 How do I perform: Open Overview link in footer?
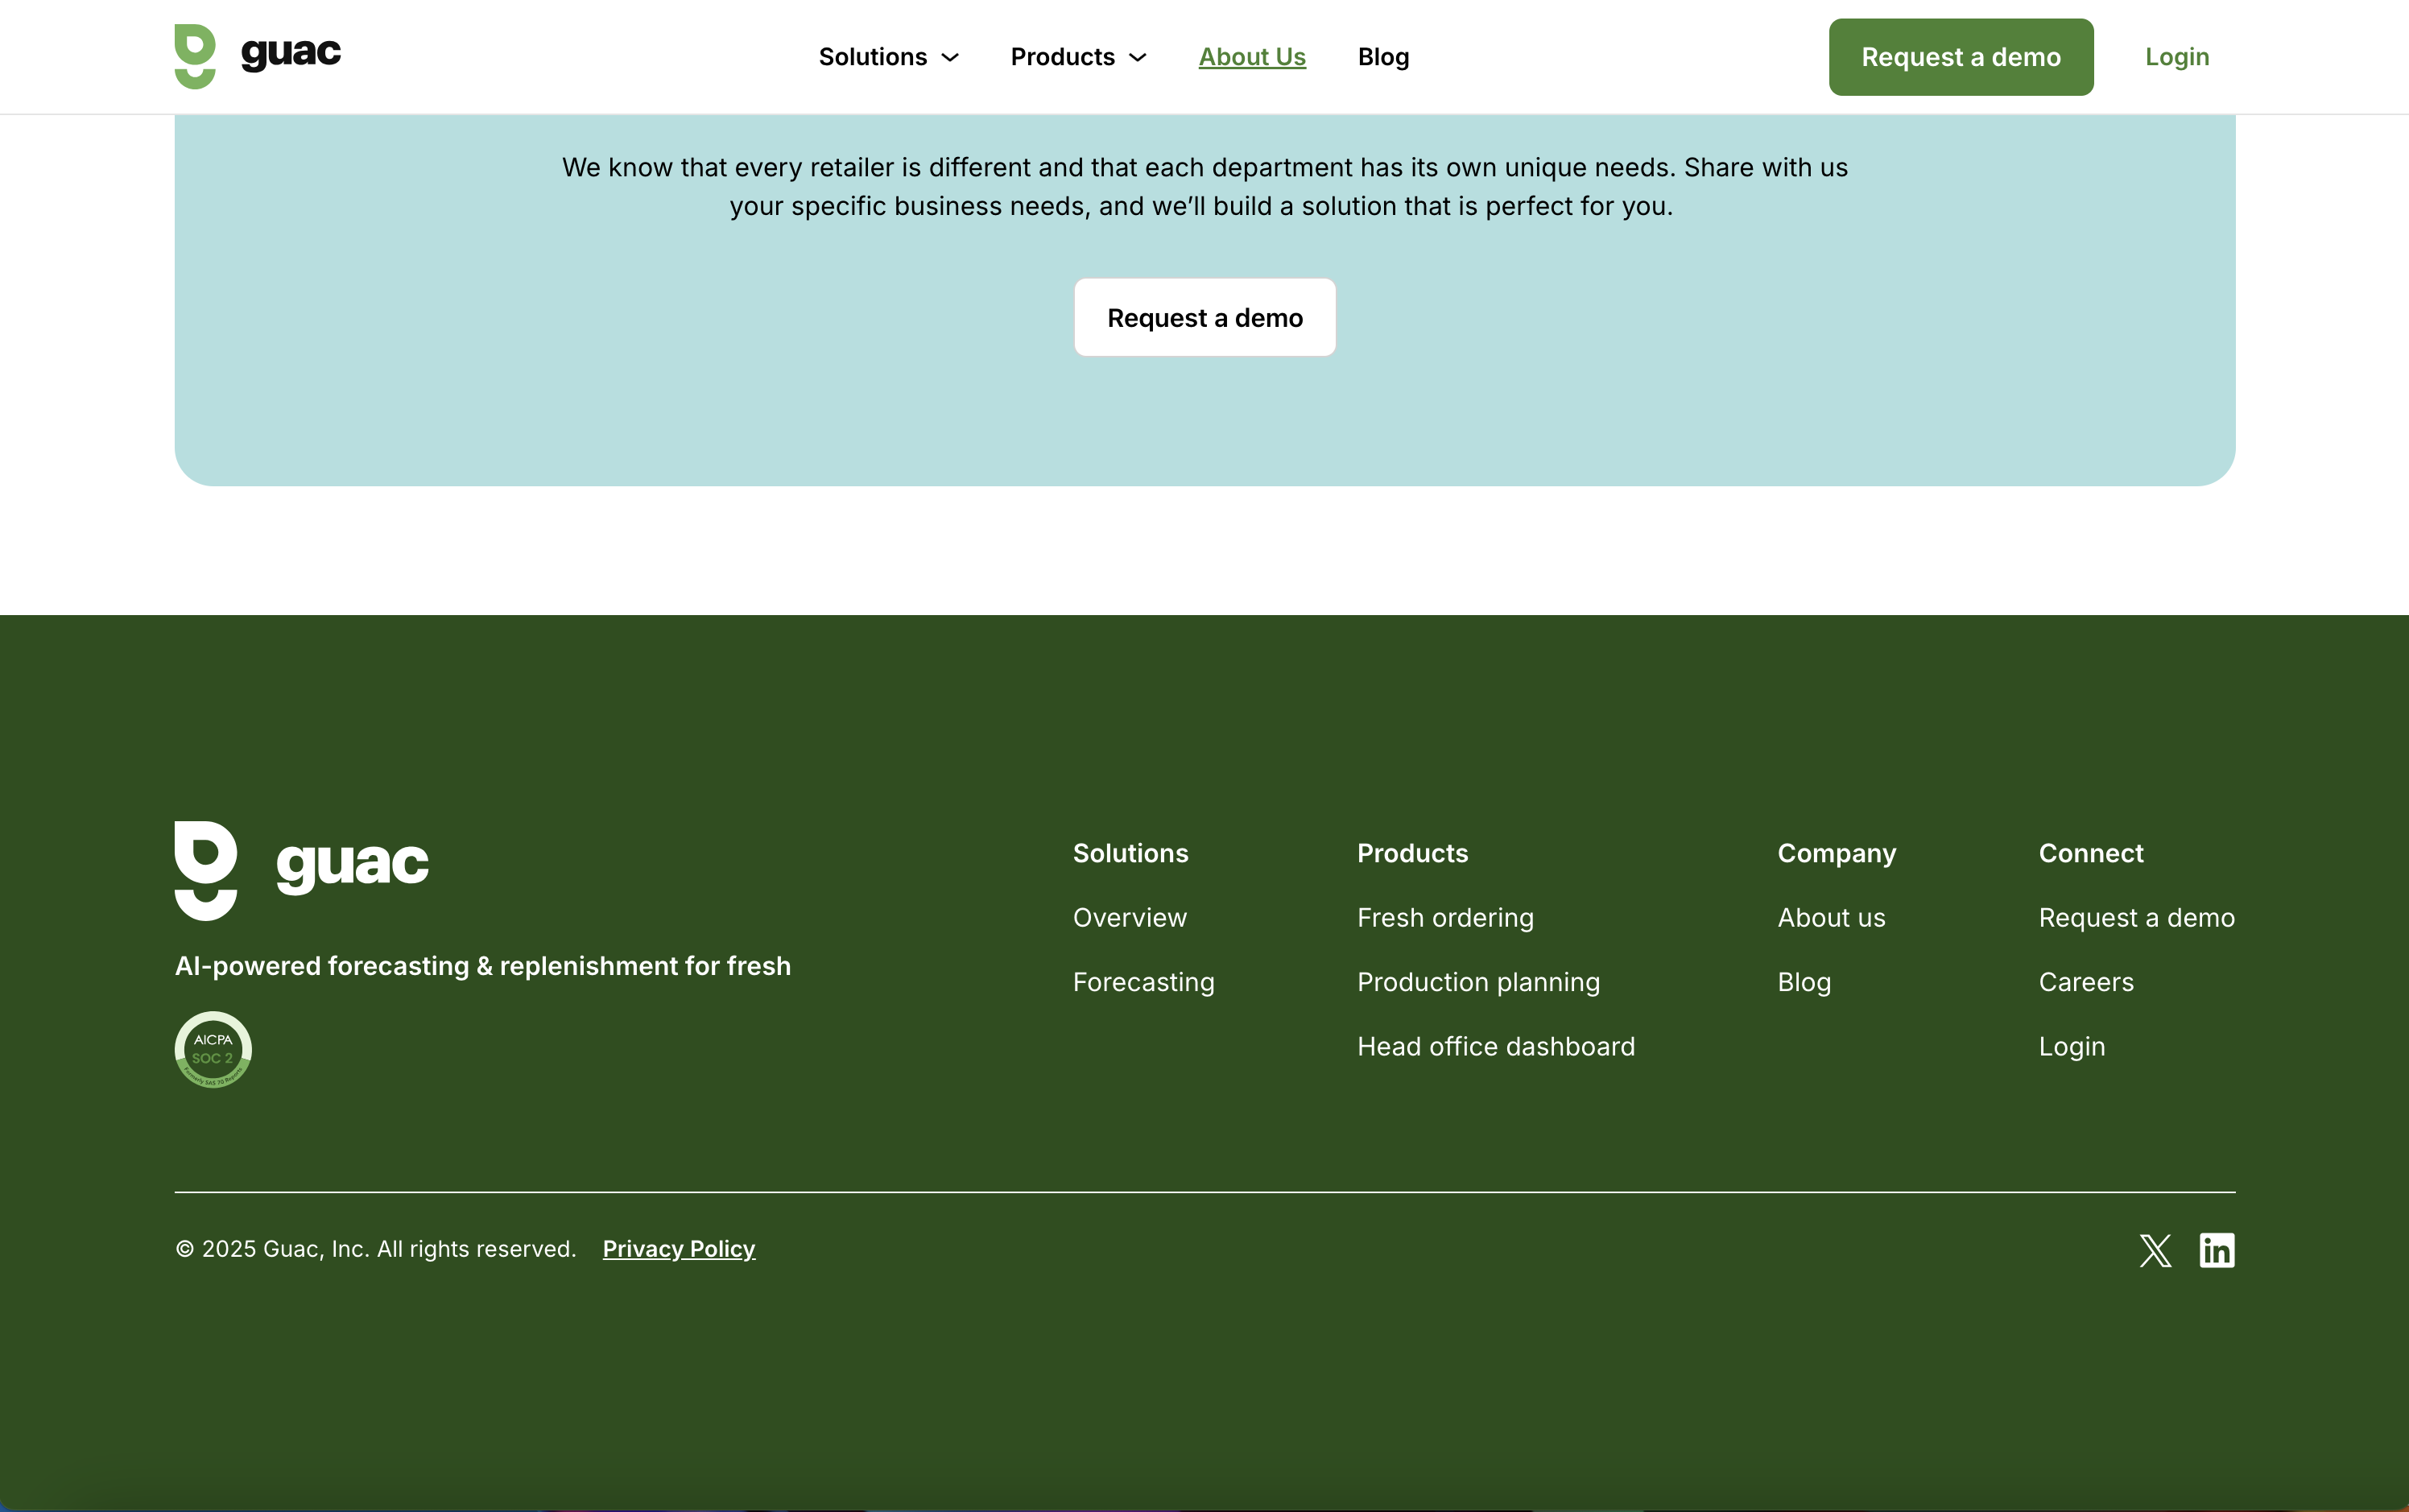(1129, 918)
